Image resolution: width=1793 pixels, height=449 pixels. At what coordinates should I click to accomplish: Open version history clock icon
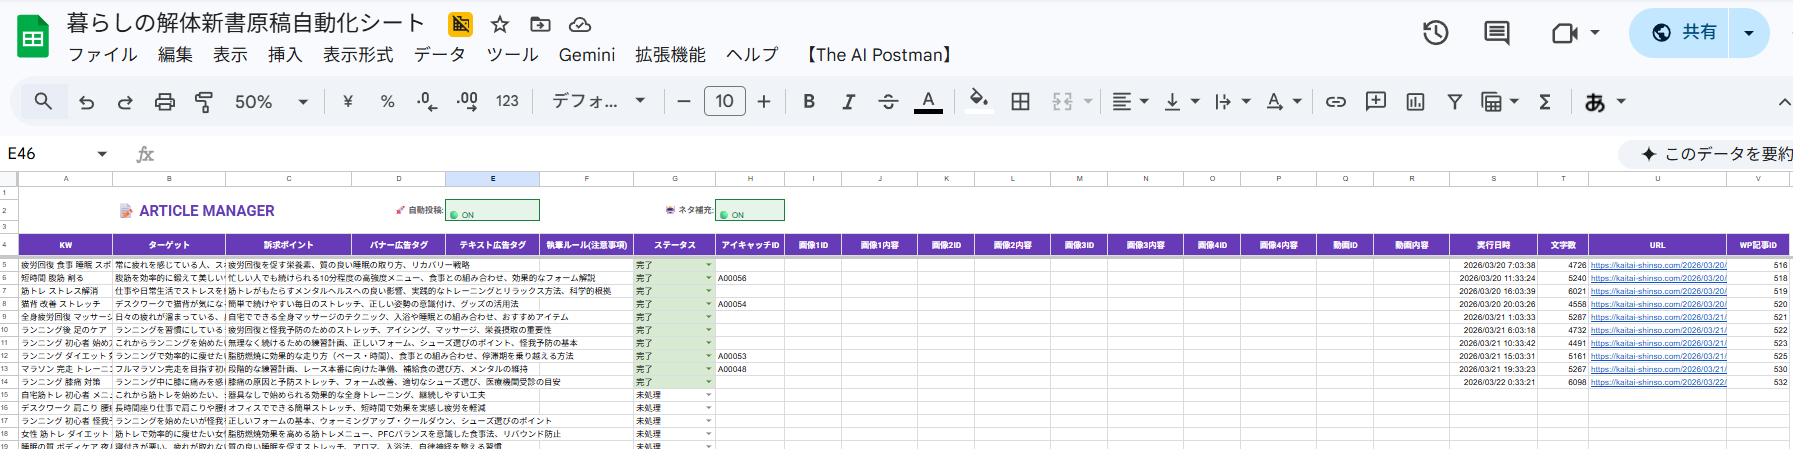(1435, 33)
